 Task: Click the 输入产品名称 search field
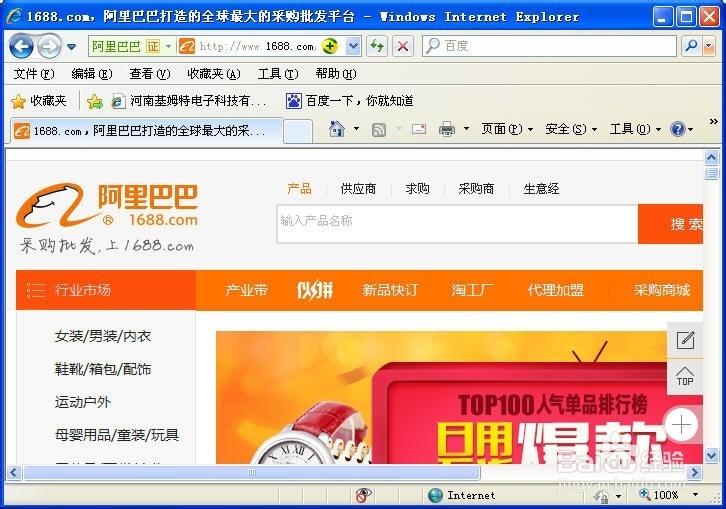(457, 224)
